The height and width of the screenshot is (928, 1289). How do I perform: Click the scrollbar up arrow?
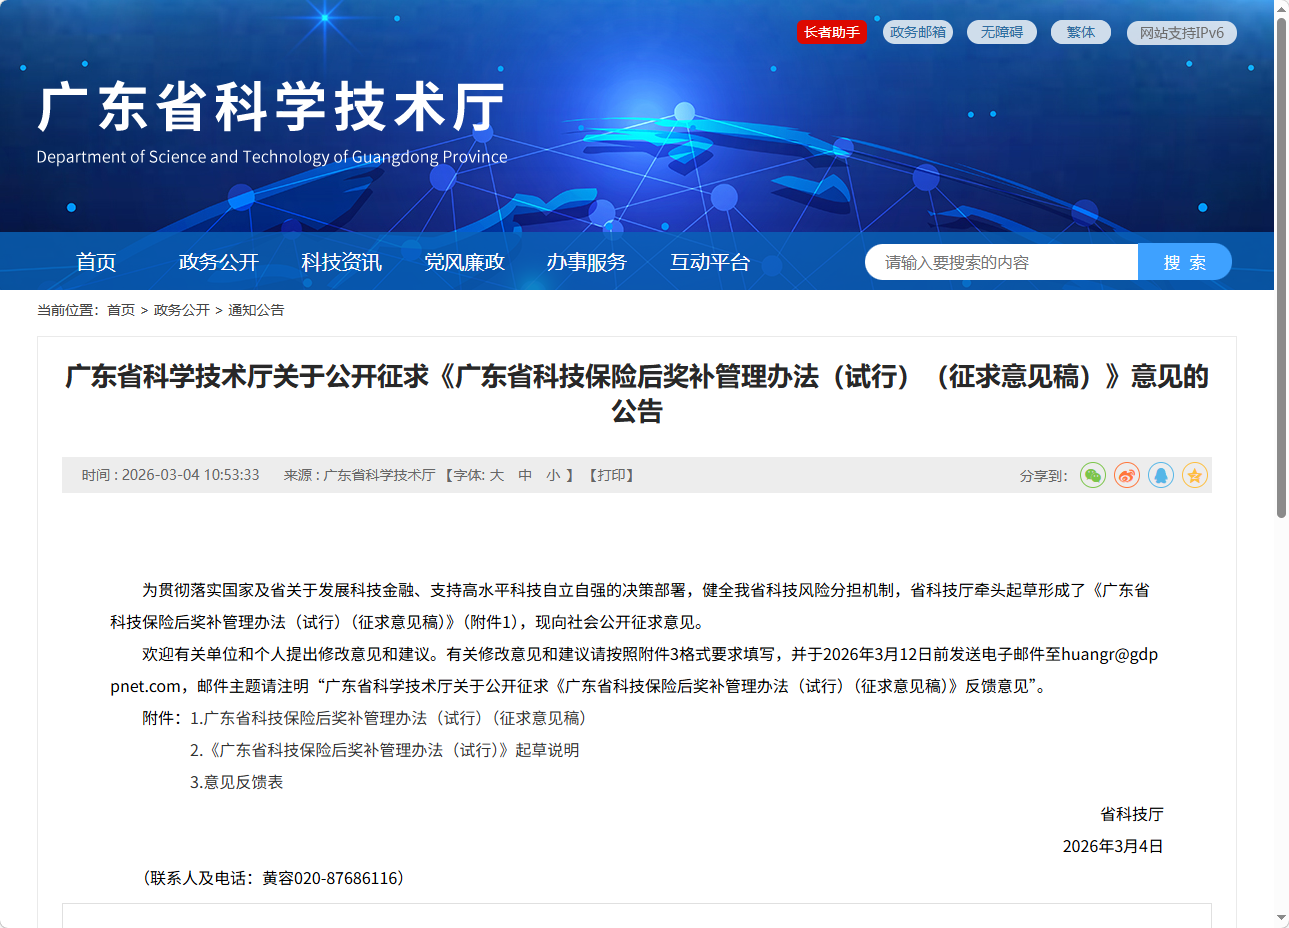pyautogui.click(x=1281, y=8)
